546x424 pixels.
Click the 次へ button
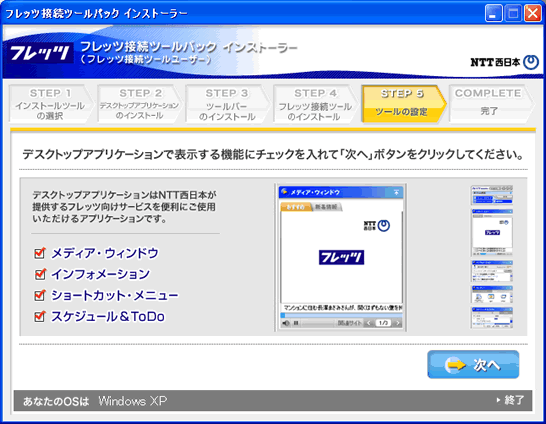[x=473, y=364]
